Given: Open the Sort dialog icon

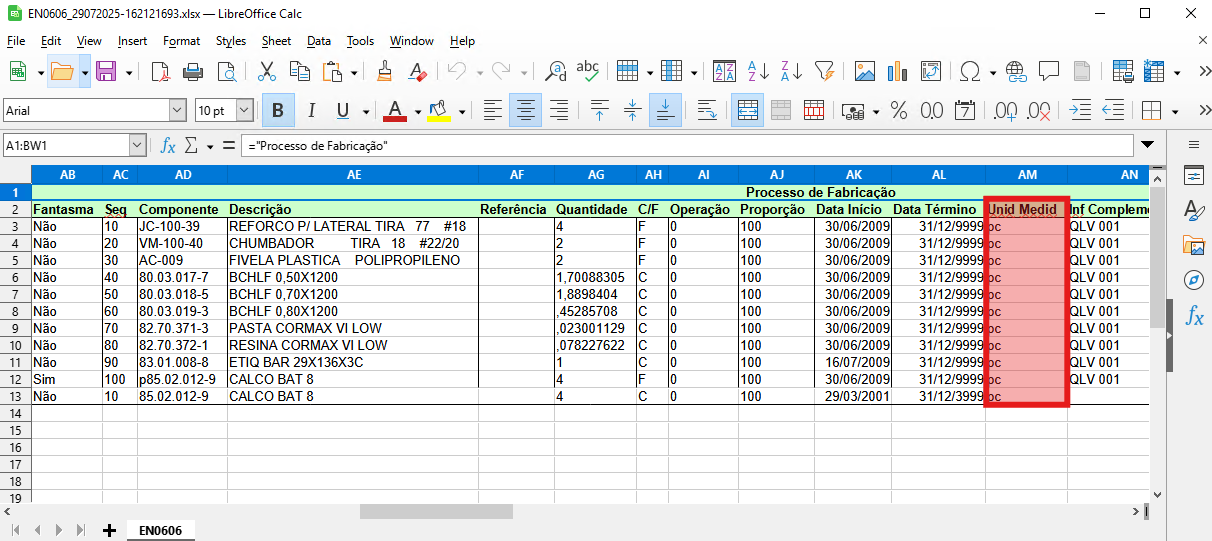Looking at the screenshot, I should [725, 72].
